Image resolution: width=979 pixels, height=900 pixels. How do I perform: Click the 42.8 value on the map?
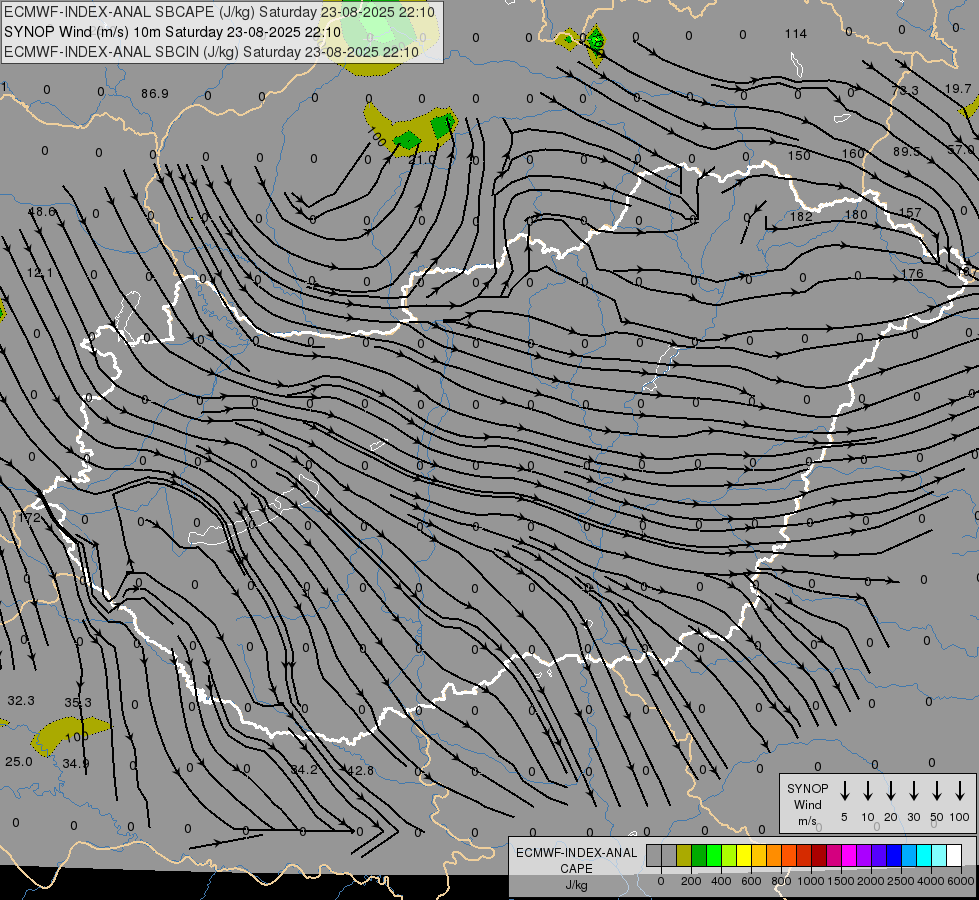(360, 771)
